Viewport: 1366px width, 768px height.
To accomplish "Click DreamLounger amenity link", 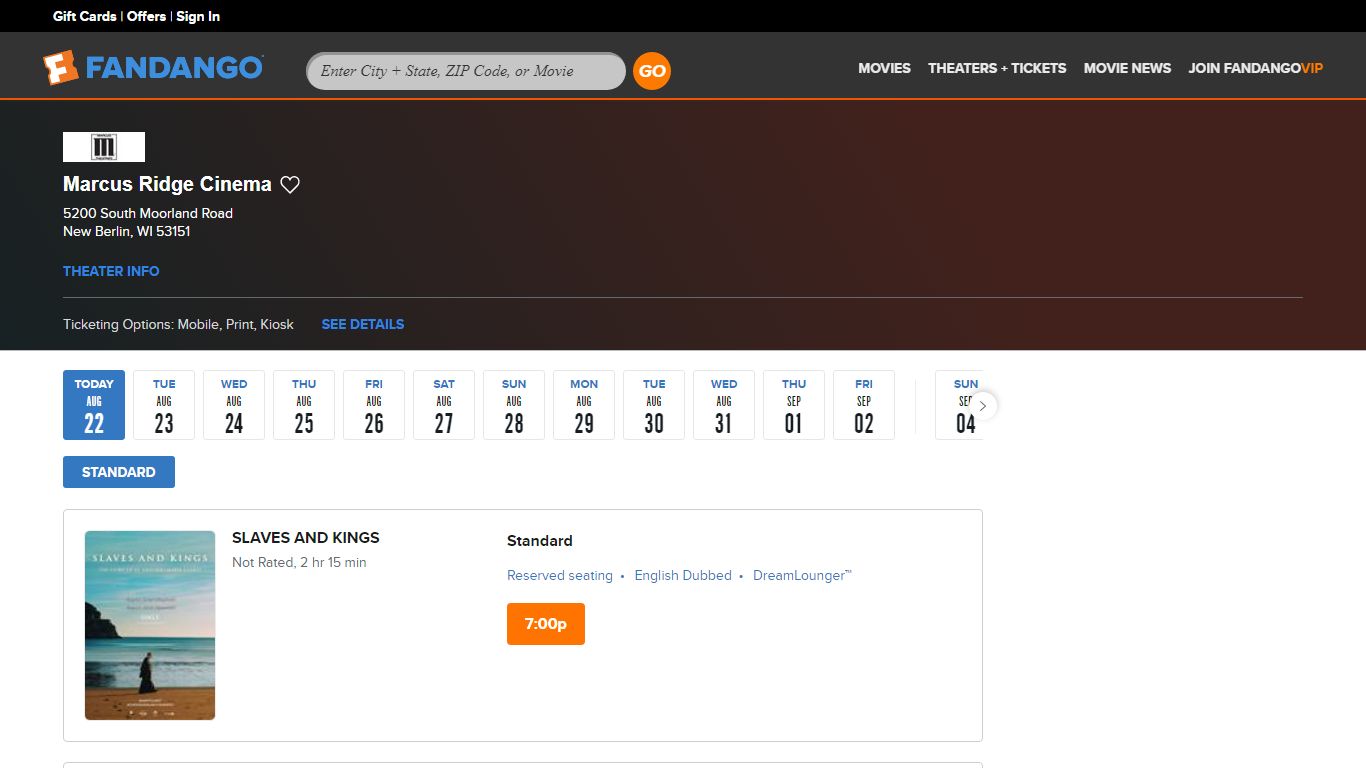I will click(802, 575).
